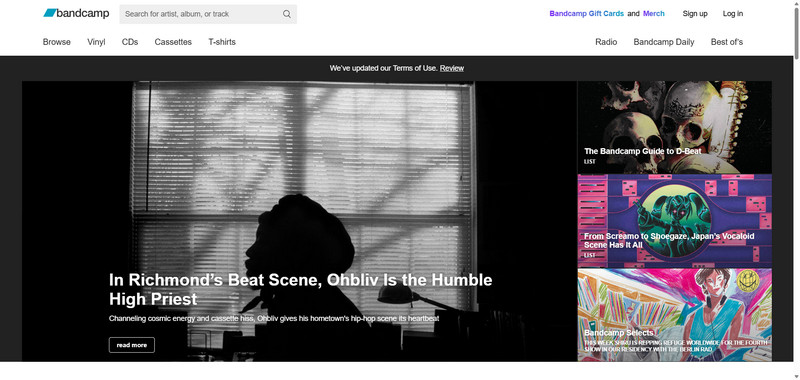800x380 pixels.
Task: Go to Bandcamp Daily
Action: point(664,42)
